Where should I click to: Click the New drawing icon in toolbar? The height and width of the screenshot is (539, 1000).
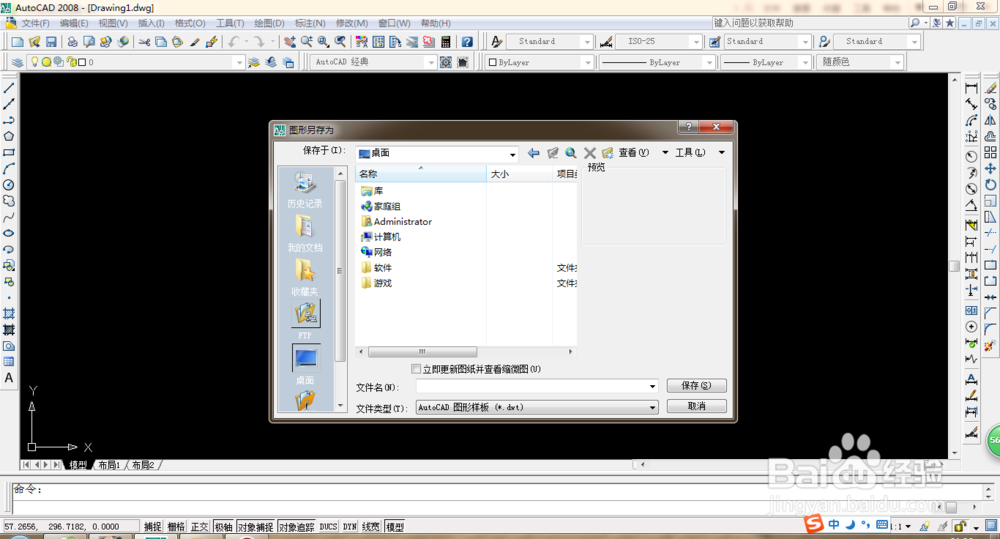click(17, 41)
